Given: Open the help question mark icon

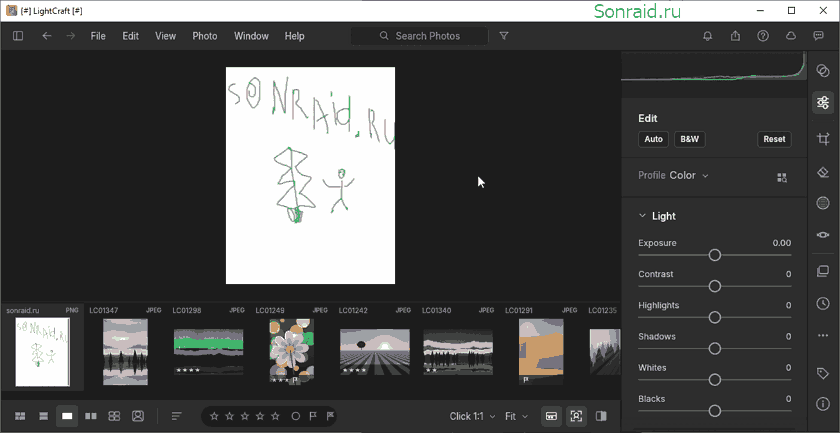Looking at the screenshot, I should click(763, 36).
